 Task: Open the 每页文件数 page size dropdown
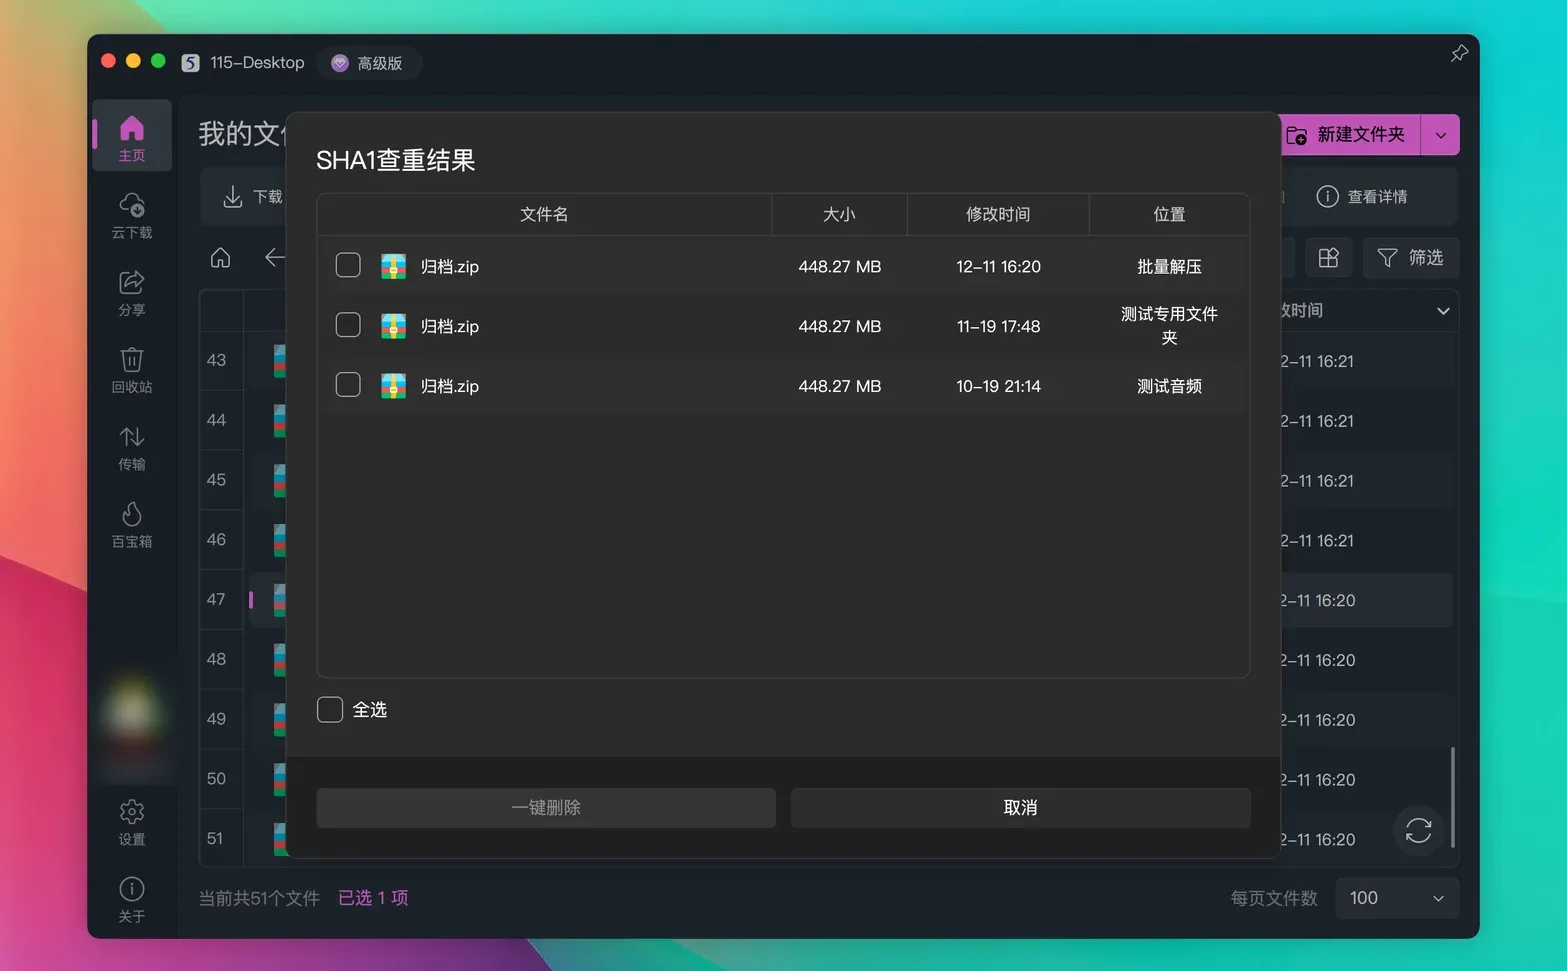click(x=1396, y=898)
